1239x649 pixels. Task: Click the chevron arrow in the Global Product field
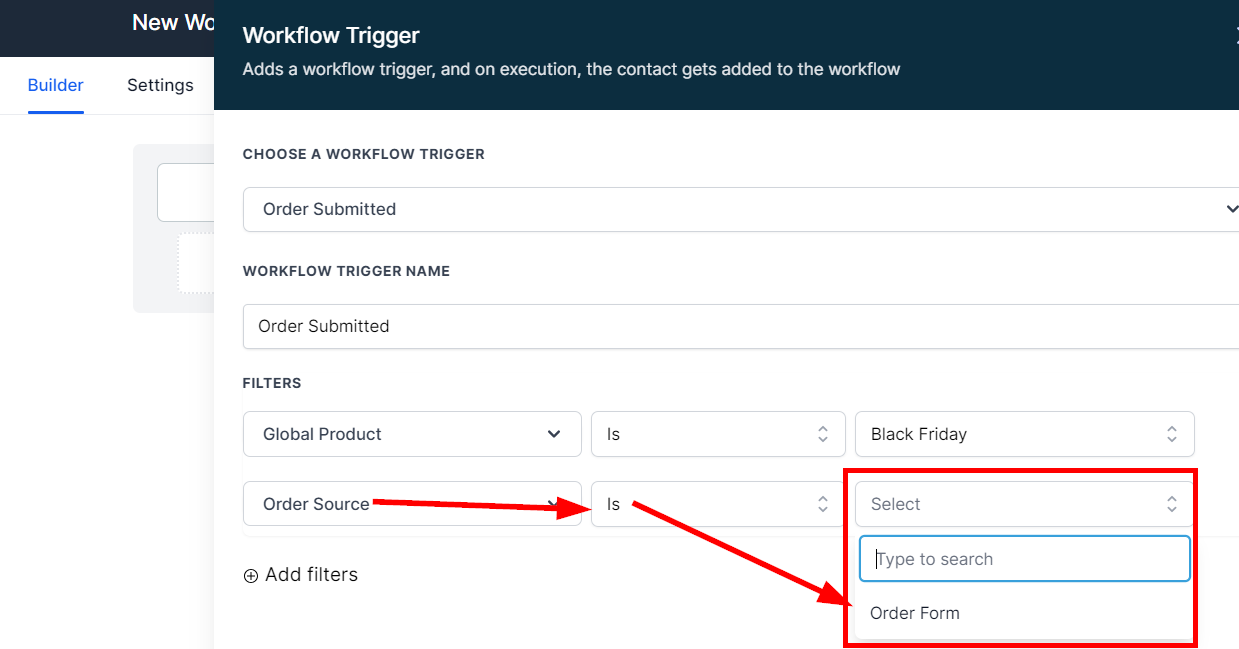(x=554, y=434)
